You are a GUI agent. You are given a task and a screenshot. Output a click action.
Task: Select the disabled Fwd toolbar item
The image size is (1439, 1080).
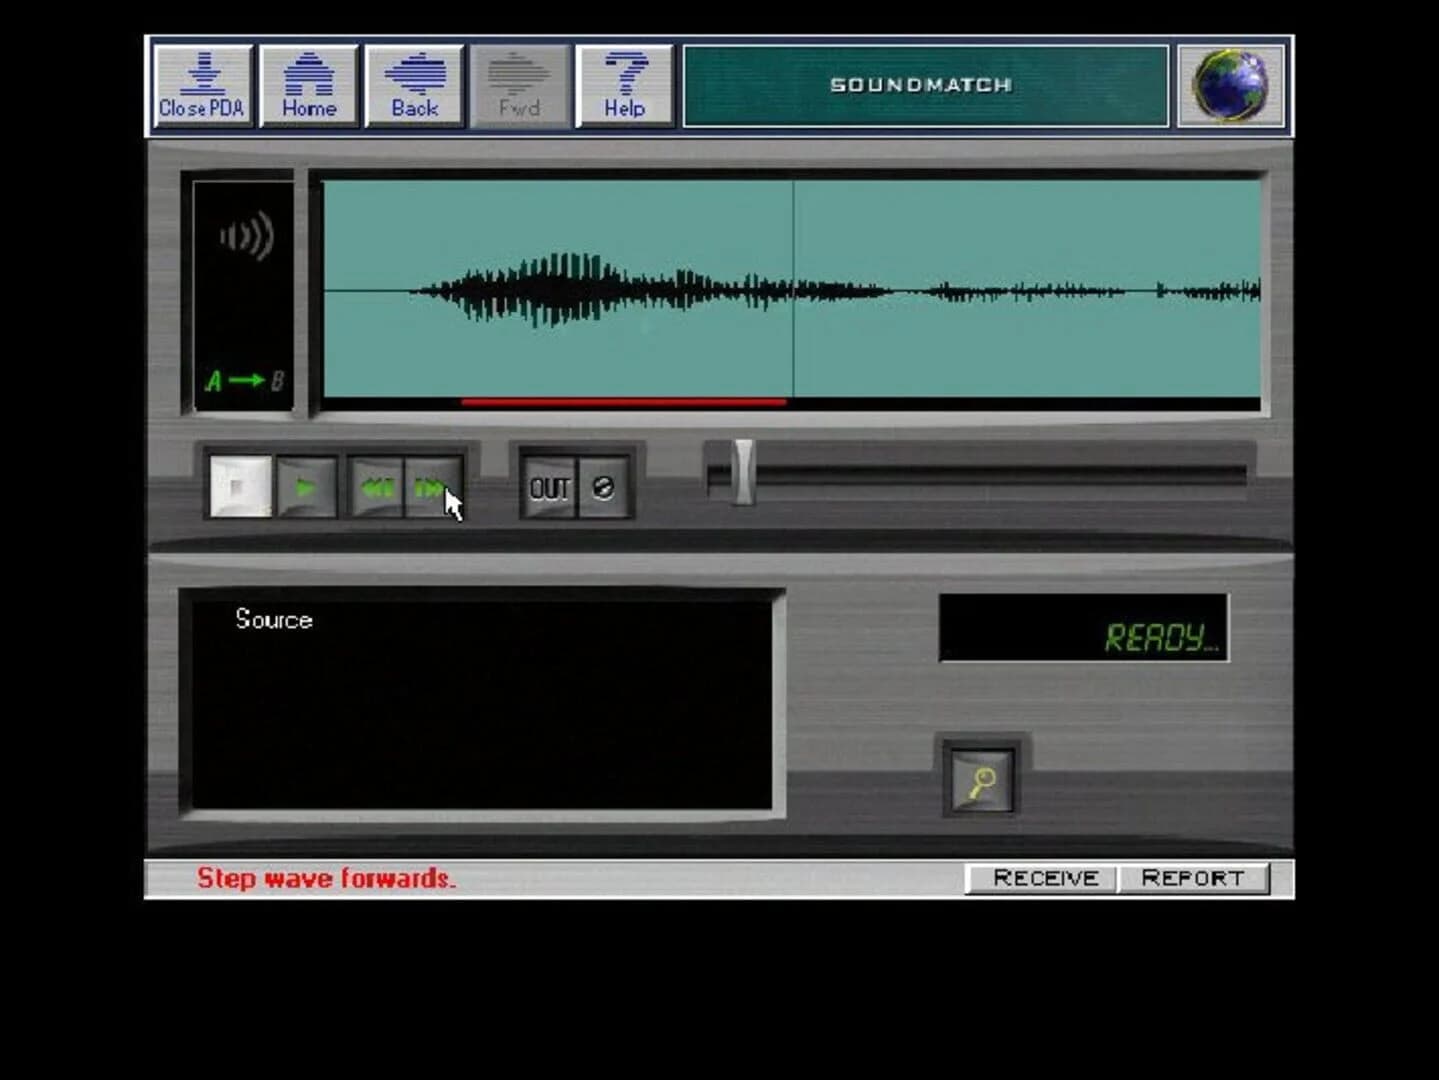(518, 85)
